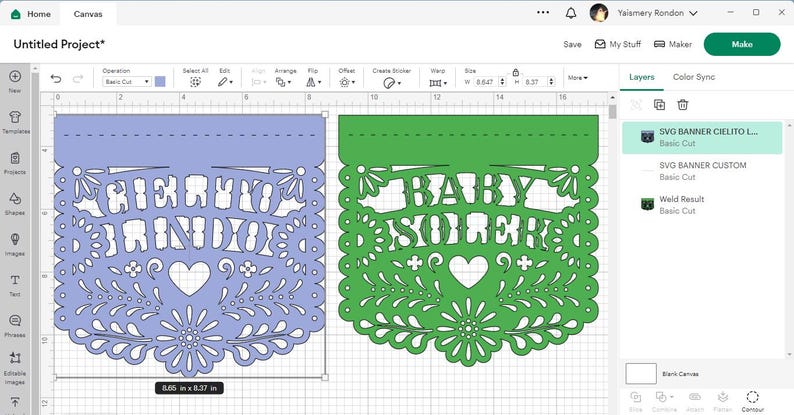Open the Offset tool
The width and height of the screenshot is (794, 415).
click(x=347, y=82)
